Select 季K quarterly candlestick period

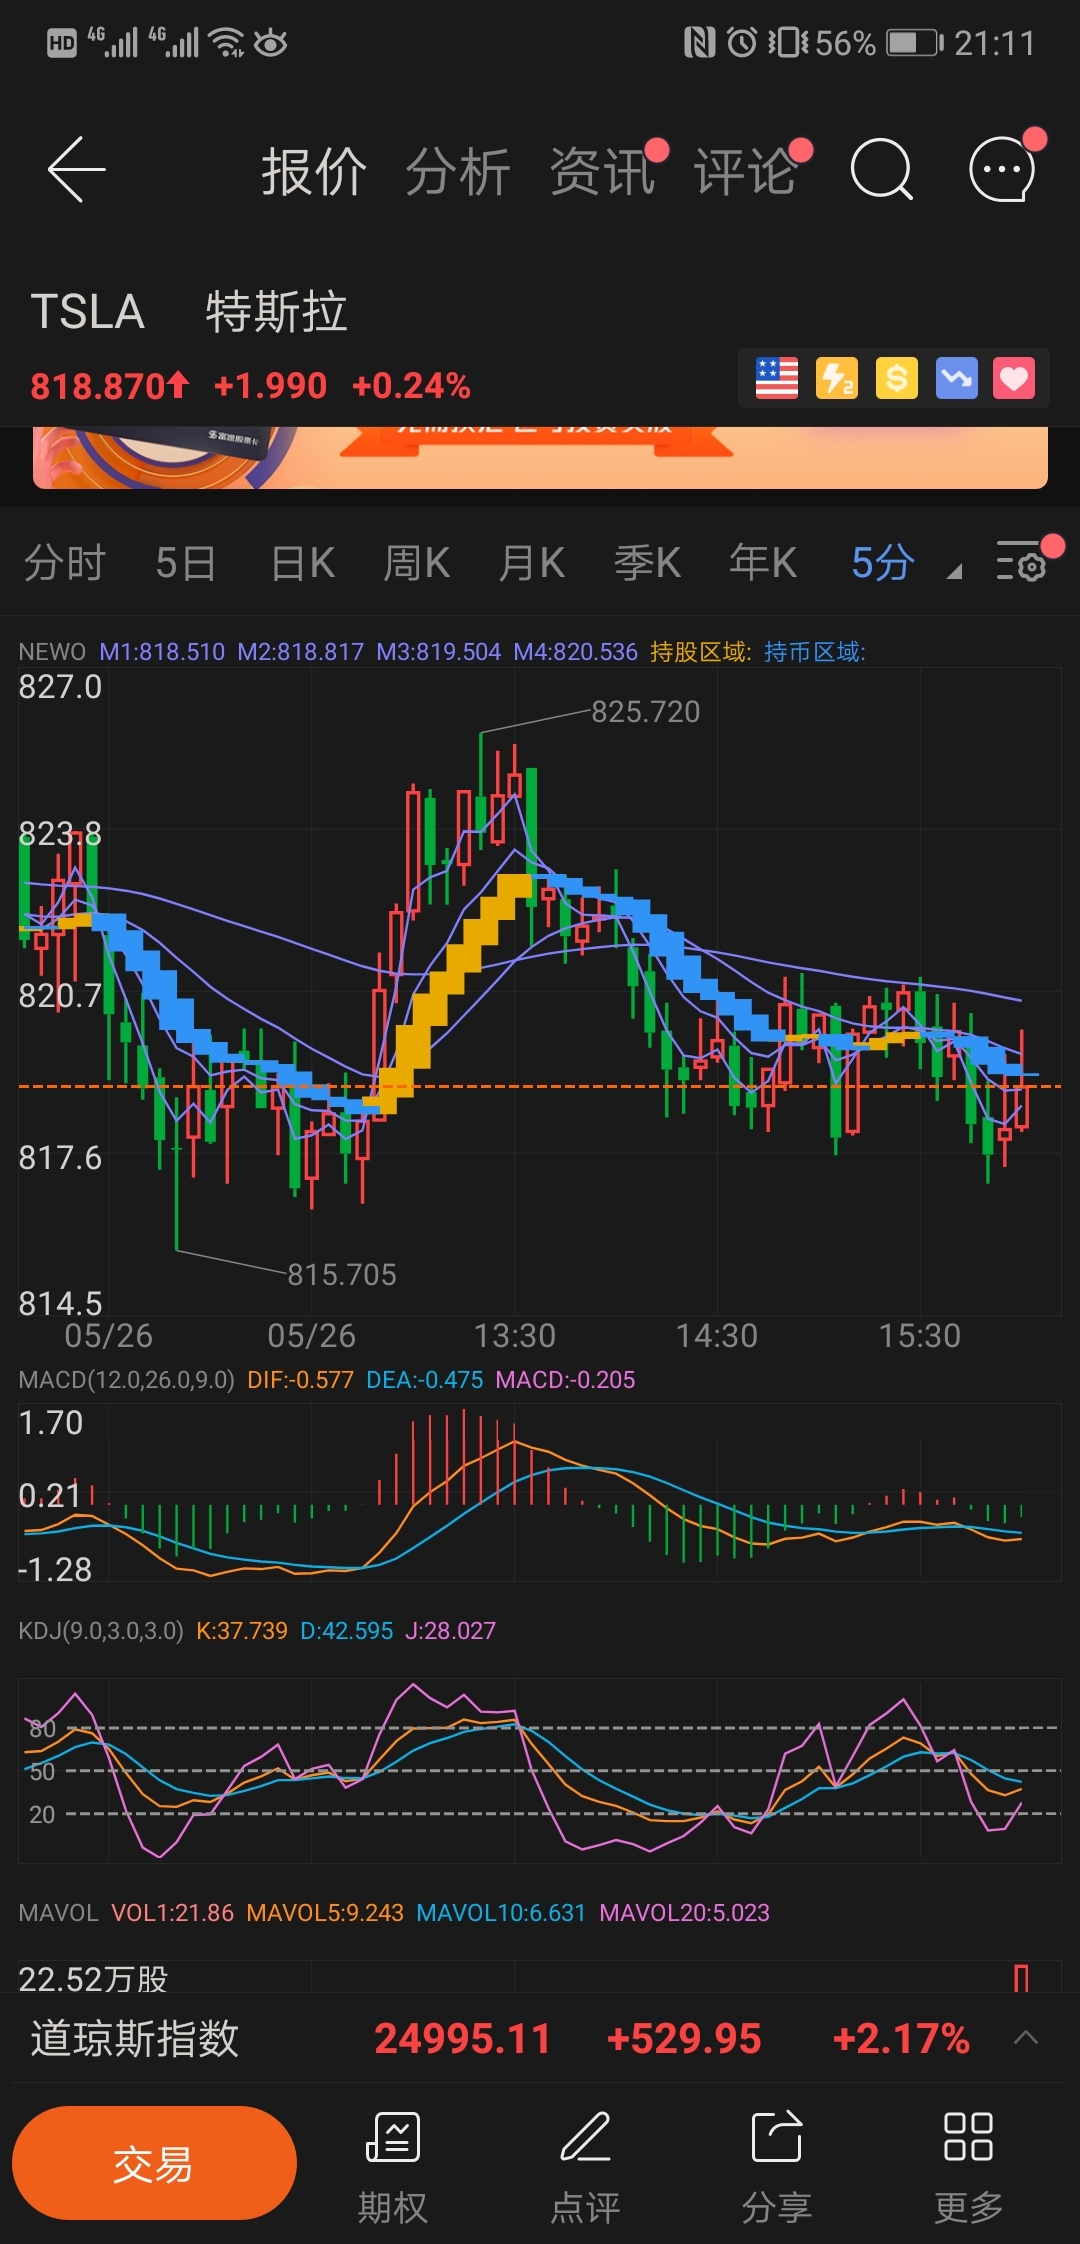point(647,563)
